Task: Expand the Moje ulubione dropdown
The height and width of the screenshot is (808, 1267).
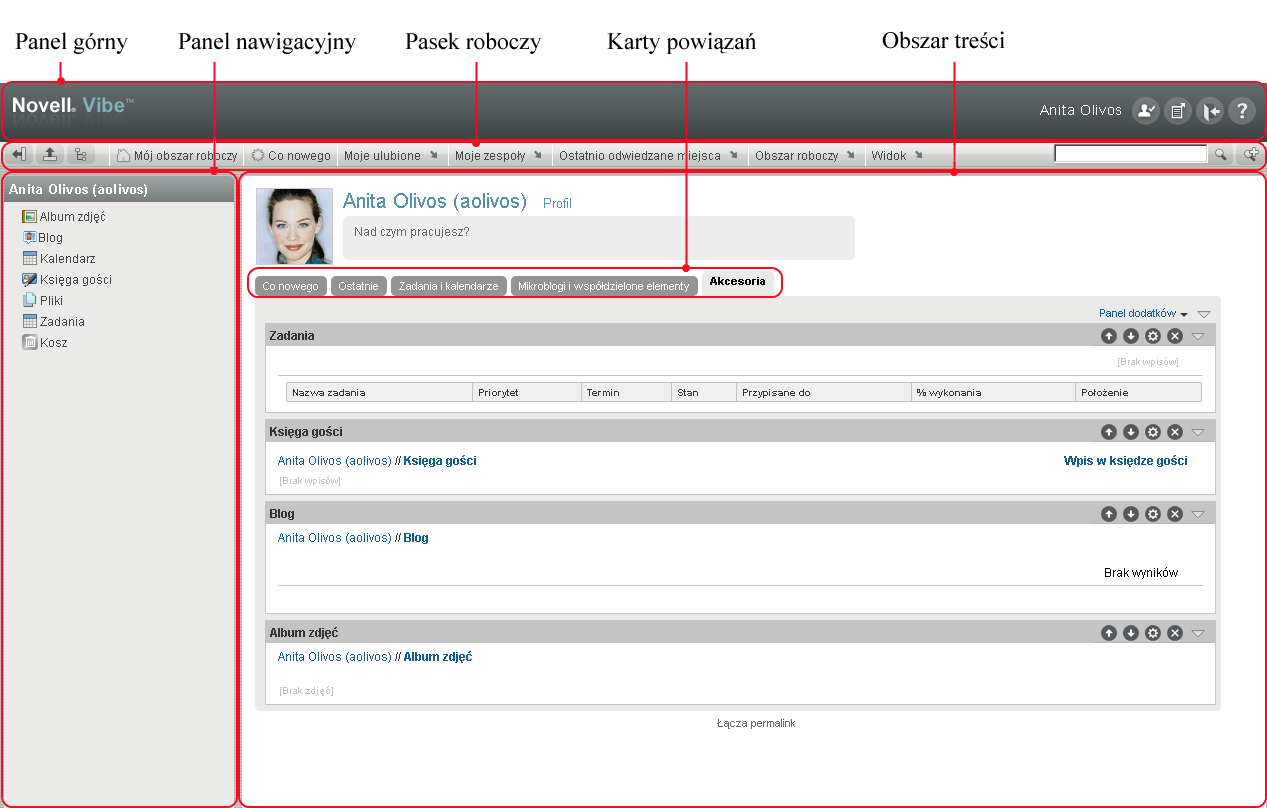Action: point(391,156)
